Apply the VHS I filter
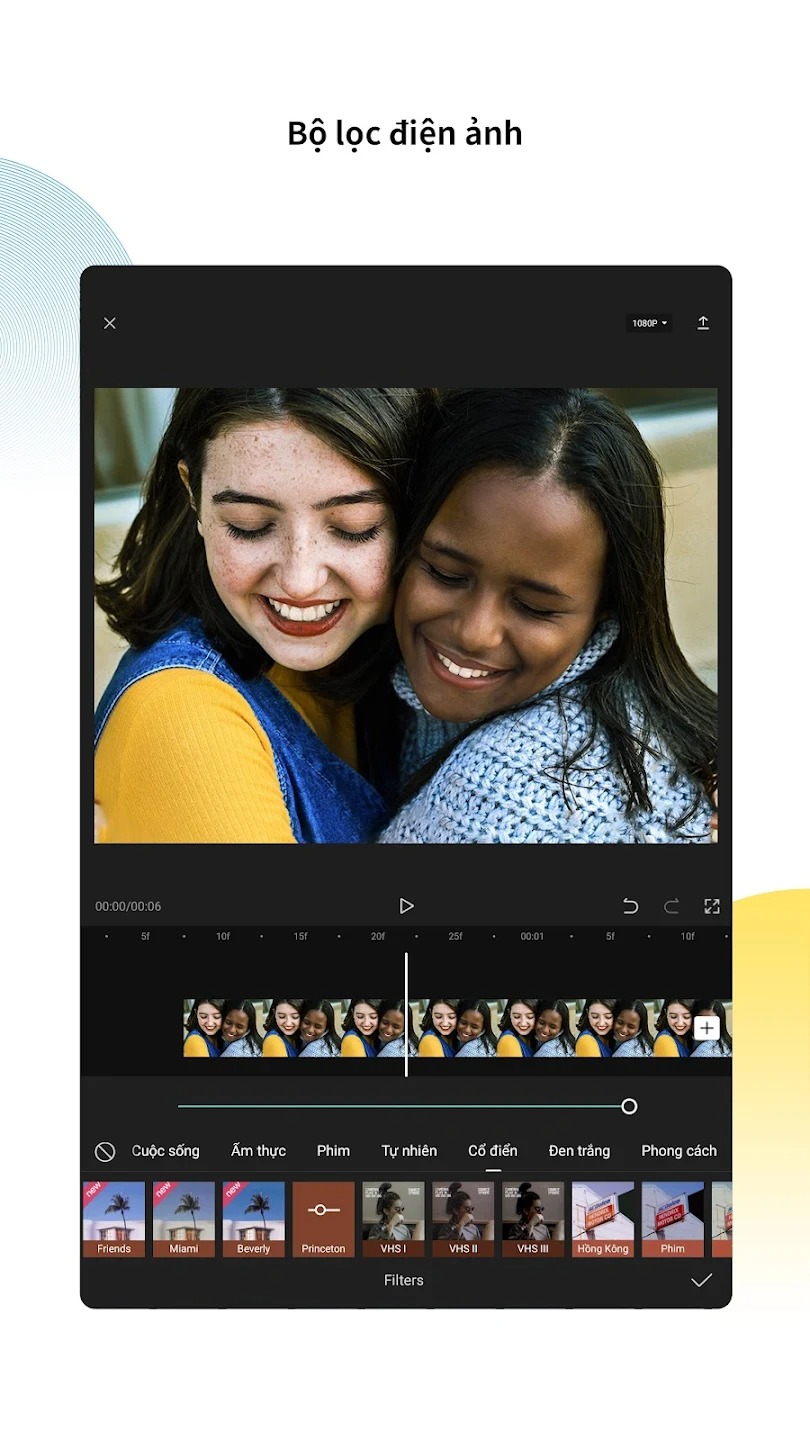 pos(394,1219)
